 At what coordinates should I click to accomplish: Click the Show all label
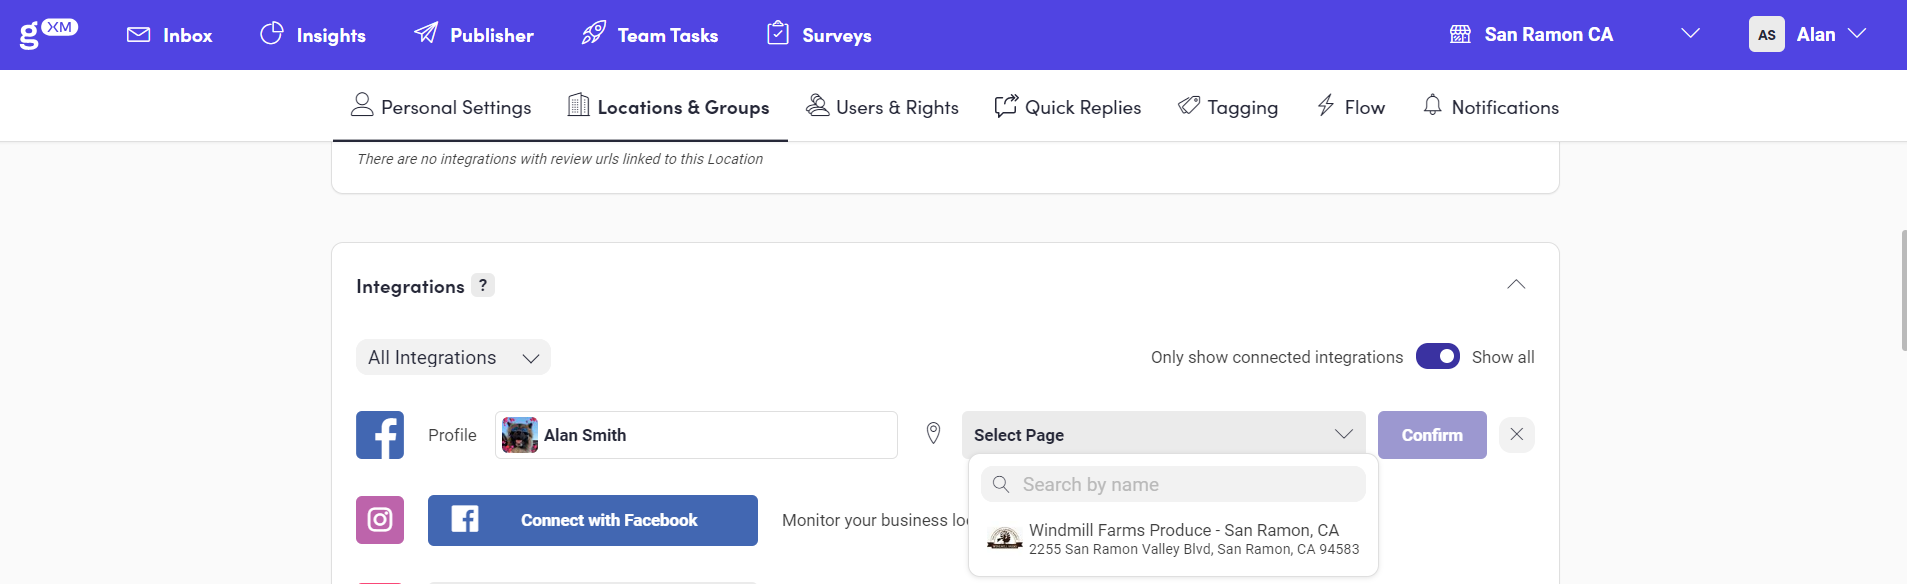point(1503,357)
